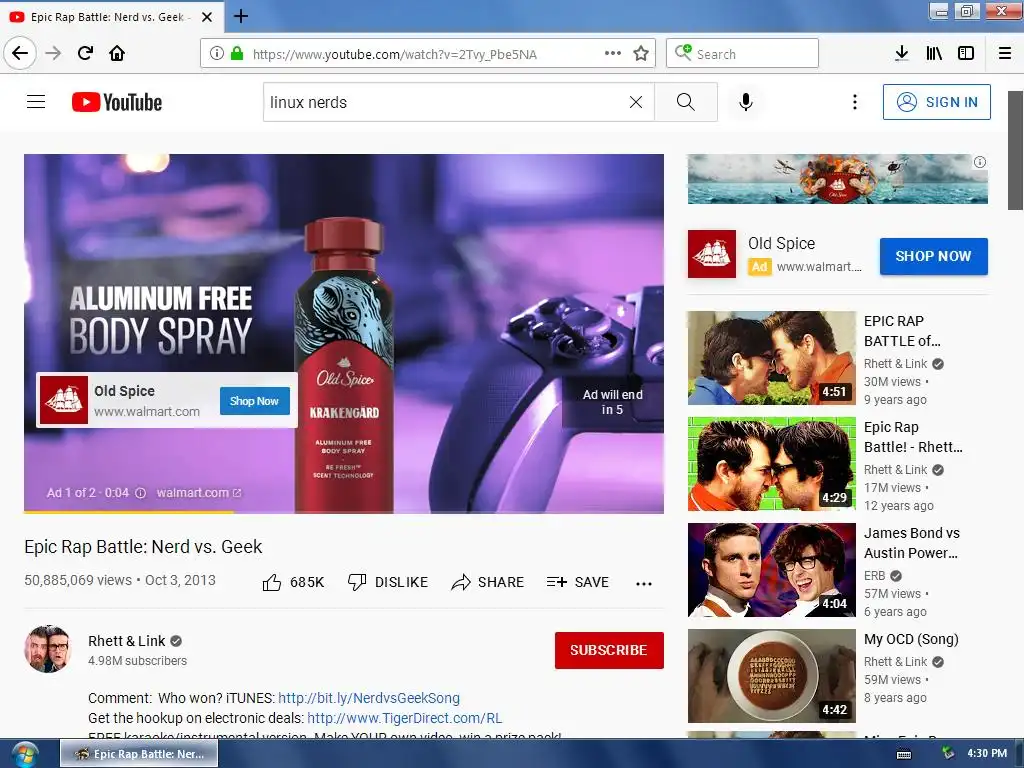Click the Old Spice logo in the video overlay
Screen dimensions: 1024x768
[x=63, y=400]
